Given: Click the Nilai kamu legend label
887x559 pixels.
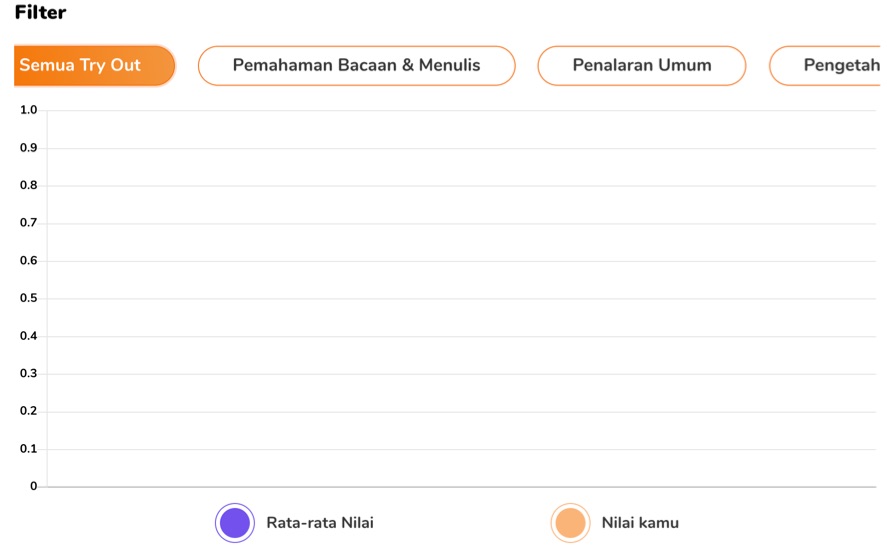Looking at the screenshot, I should click(x=640, y=523).
